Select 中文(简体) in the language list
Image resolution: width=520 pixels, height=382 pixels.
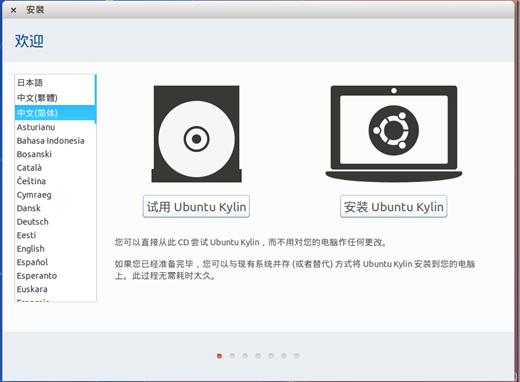coord(55,113)
